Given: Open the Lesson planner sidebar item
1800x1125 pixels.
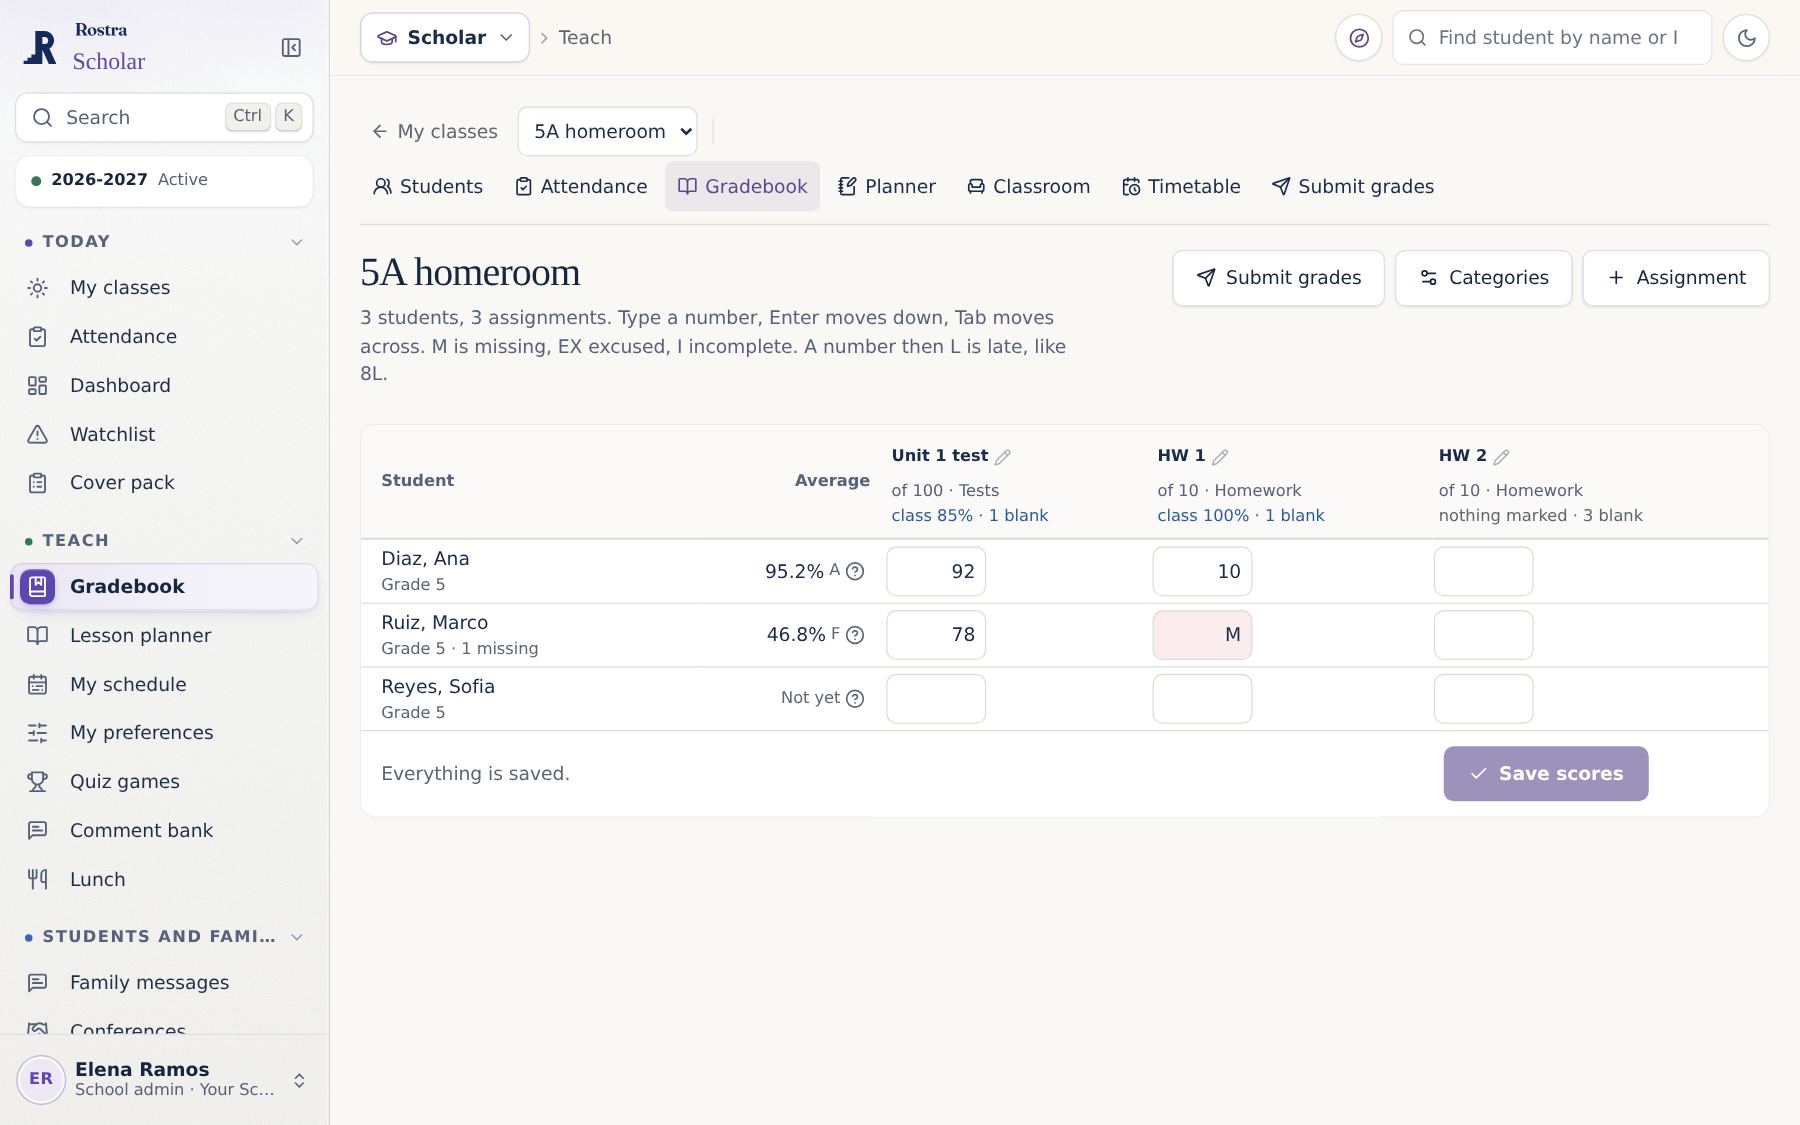Looking at the screenshot, I should click(x=164, y=636).
